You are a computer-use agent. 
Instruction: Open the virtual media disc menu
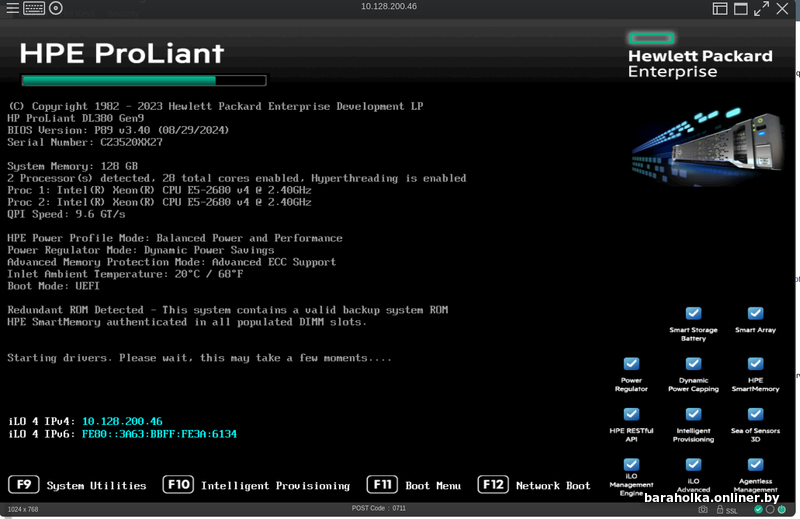56,8
